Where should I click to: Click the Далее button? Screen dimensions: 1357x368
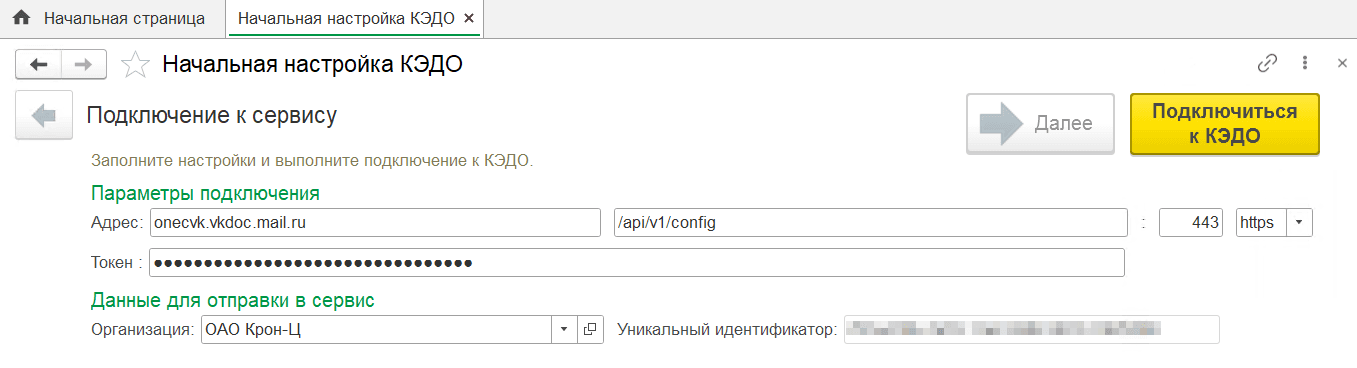[1040, 123]
